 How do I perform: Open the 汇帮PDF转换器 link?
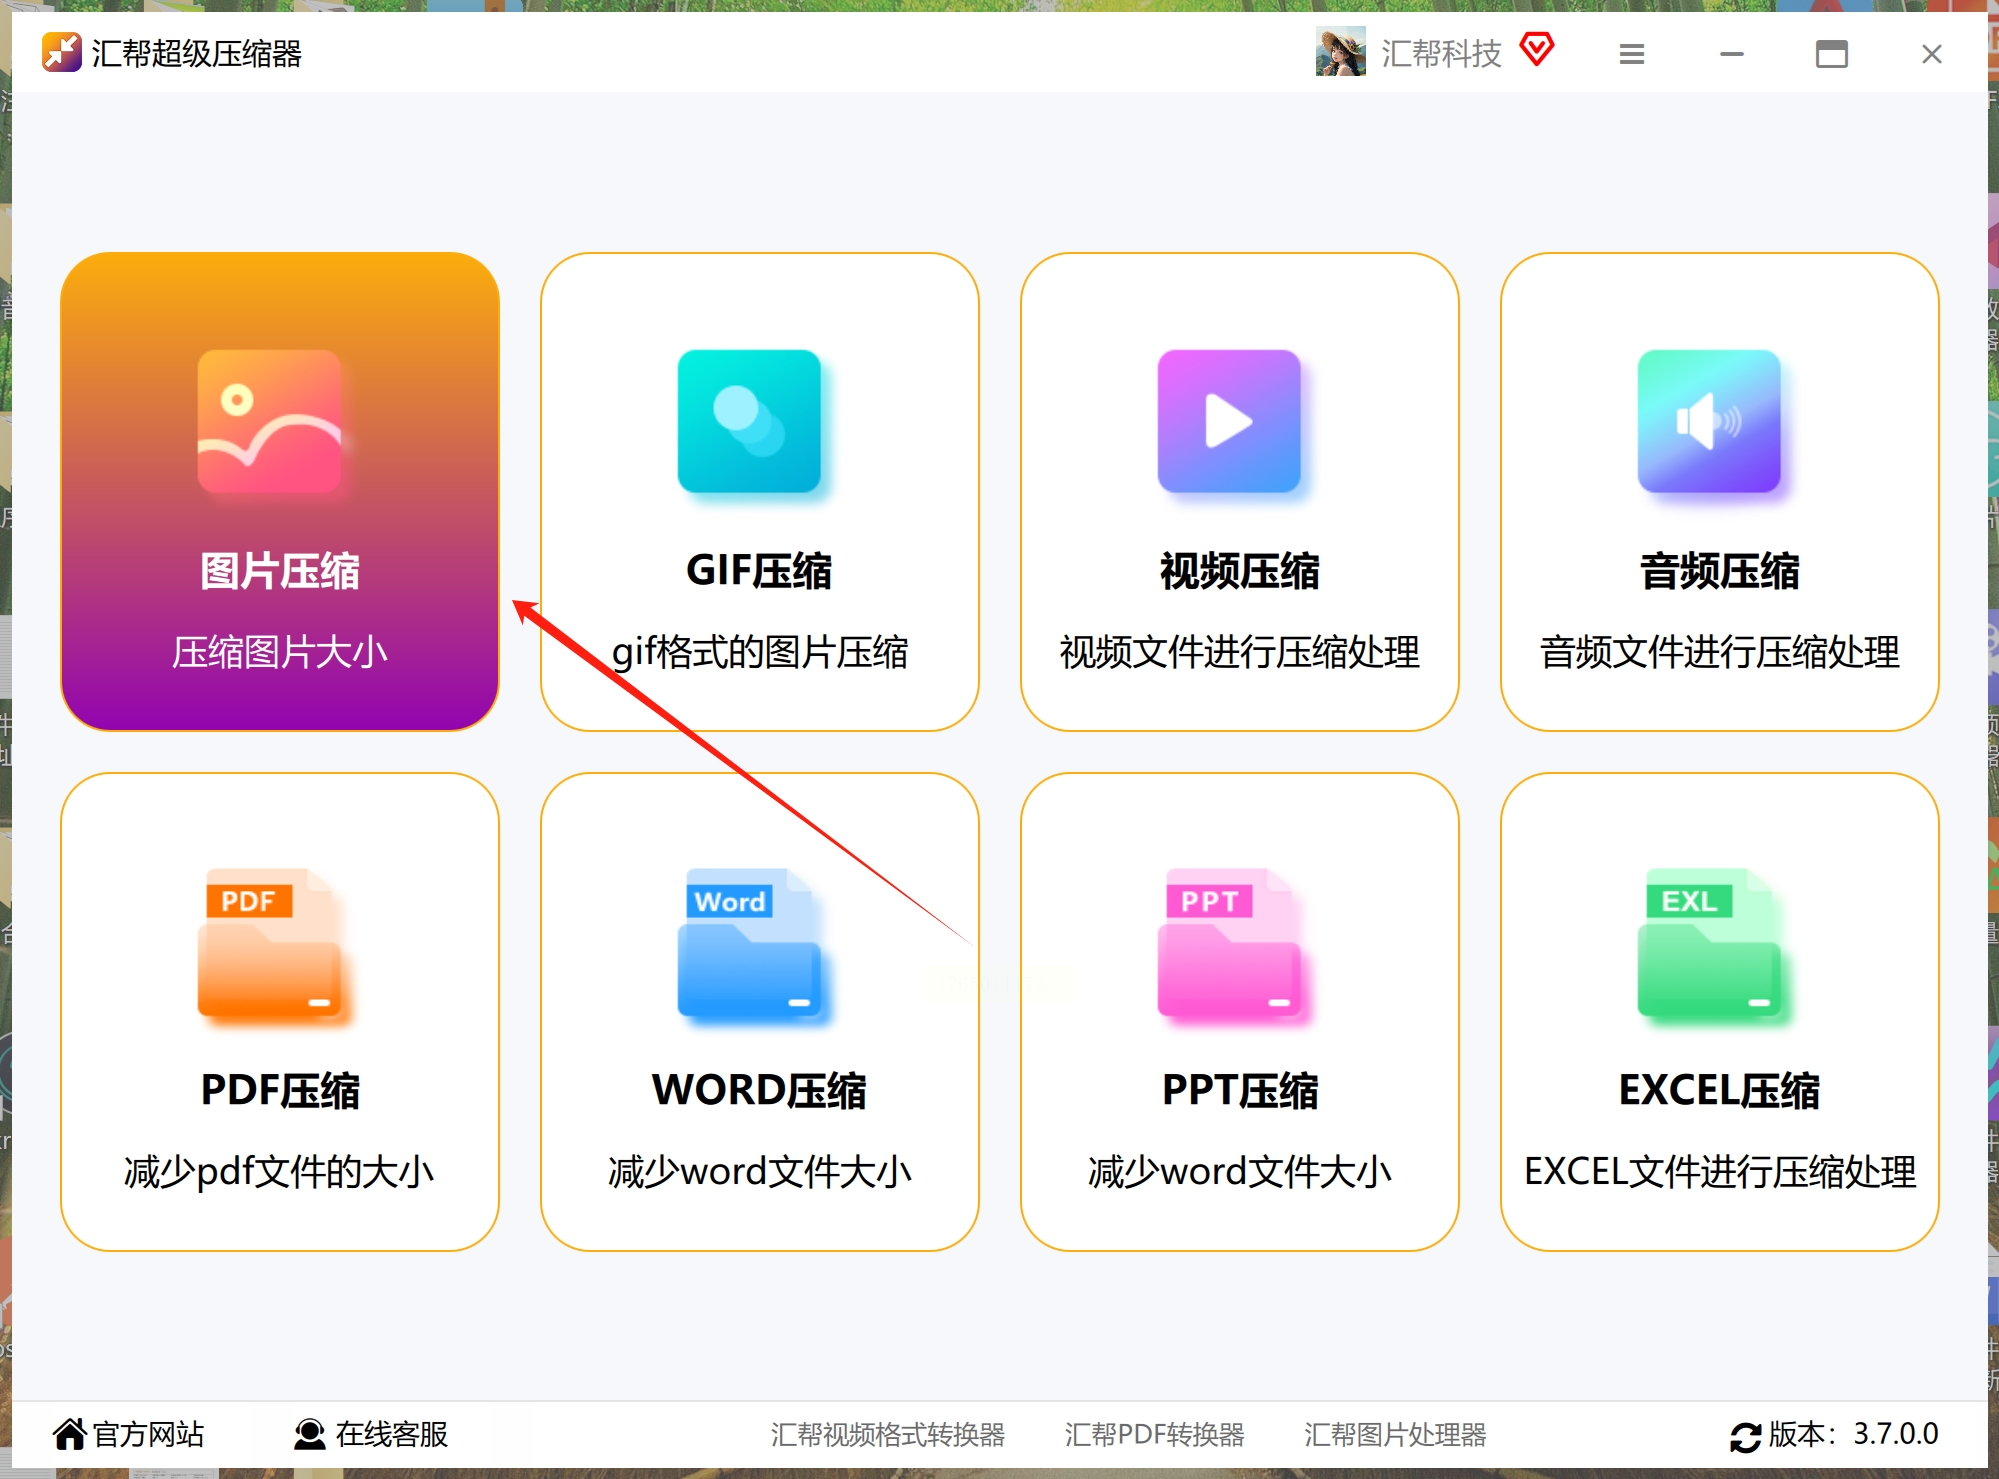(x=1154, y=1434)
